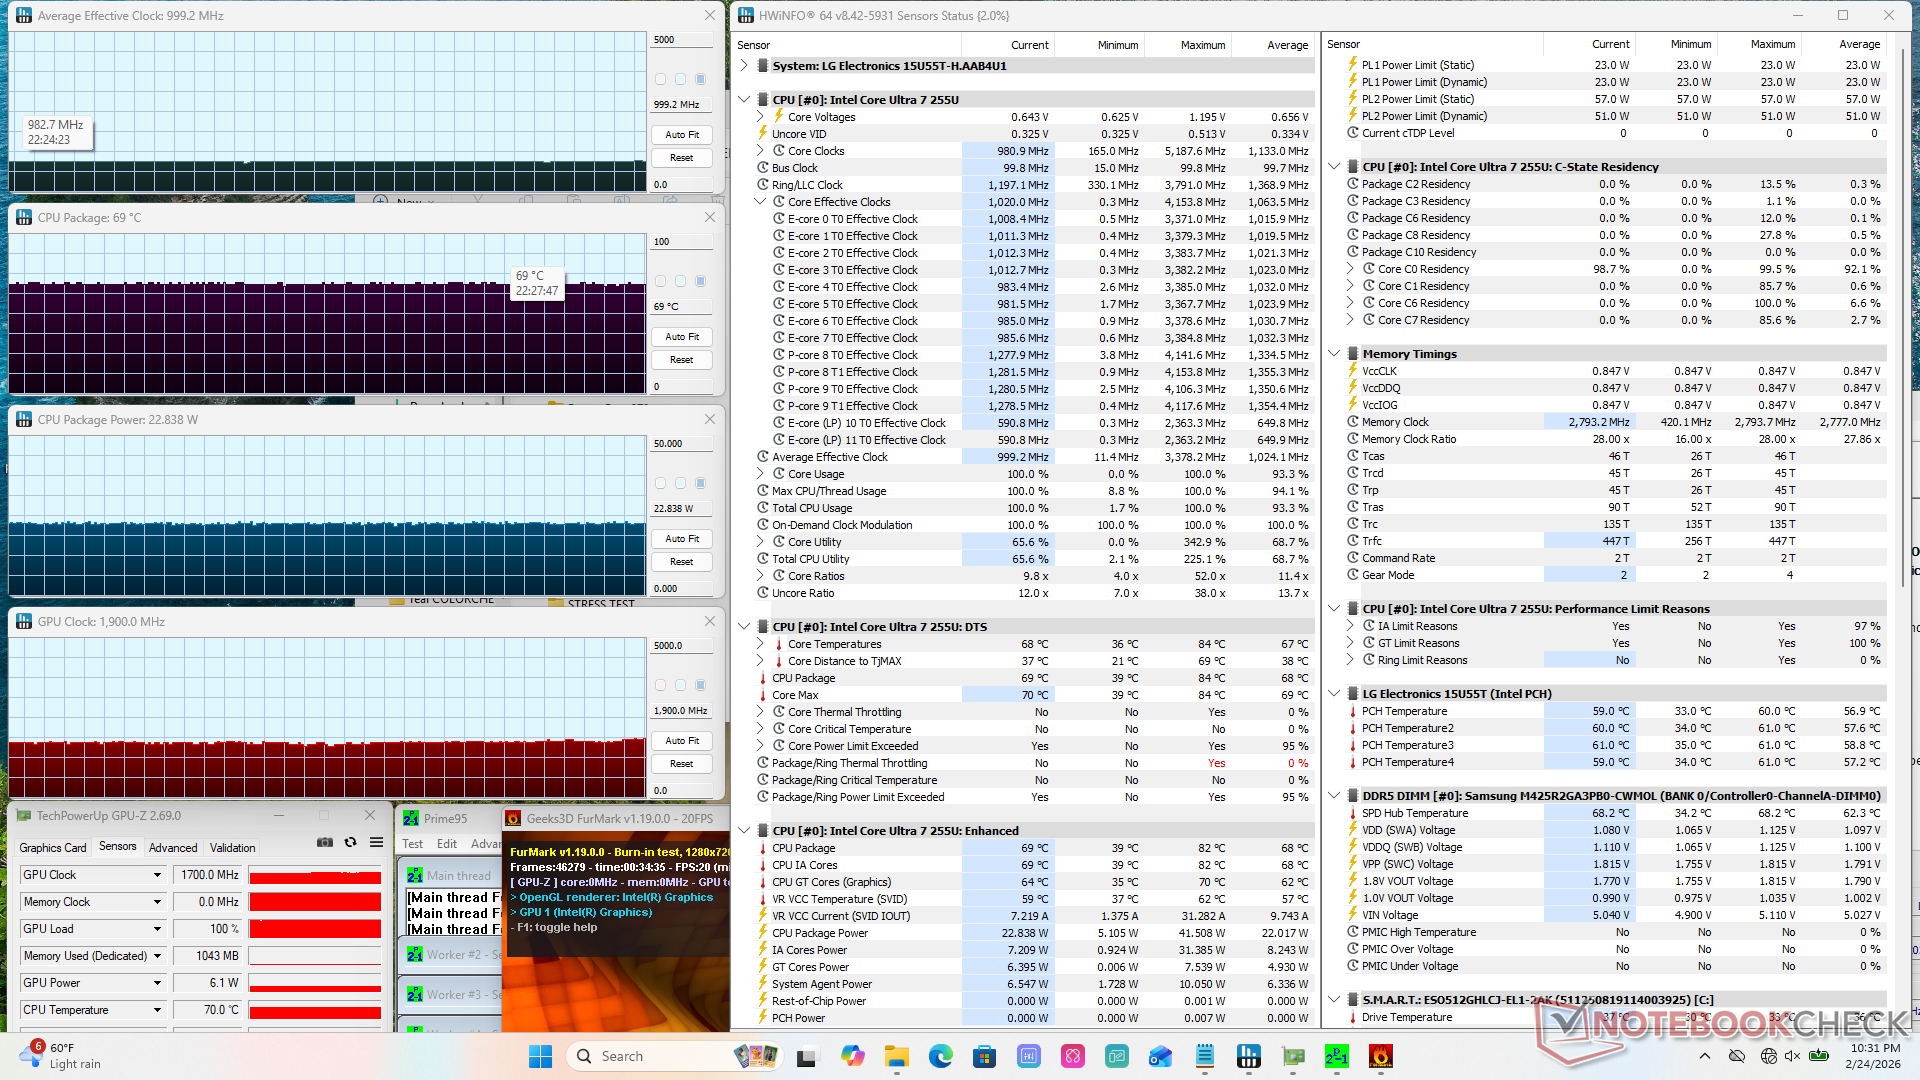
Task: Click Reset in the GPU Clock graph
Action: pyautogui.click(x=682, y=764)
